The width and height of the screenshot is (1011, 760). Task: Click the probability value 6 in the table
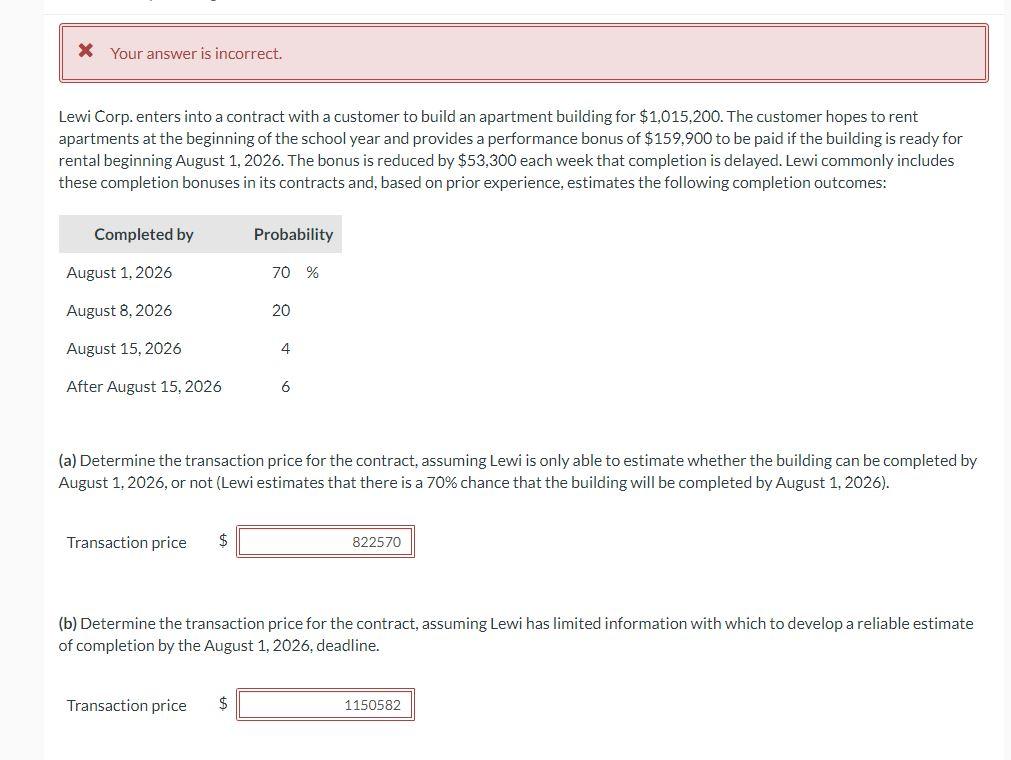pyautogui.click(x=286, y=386)
